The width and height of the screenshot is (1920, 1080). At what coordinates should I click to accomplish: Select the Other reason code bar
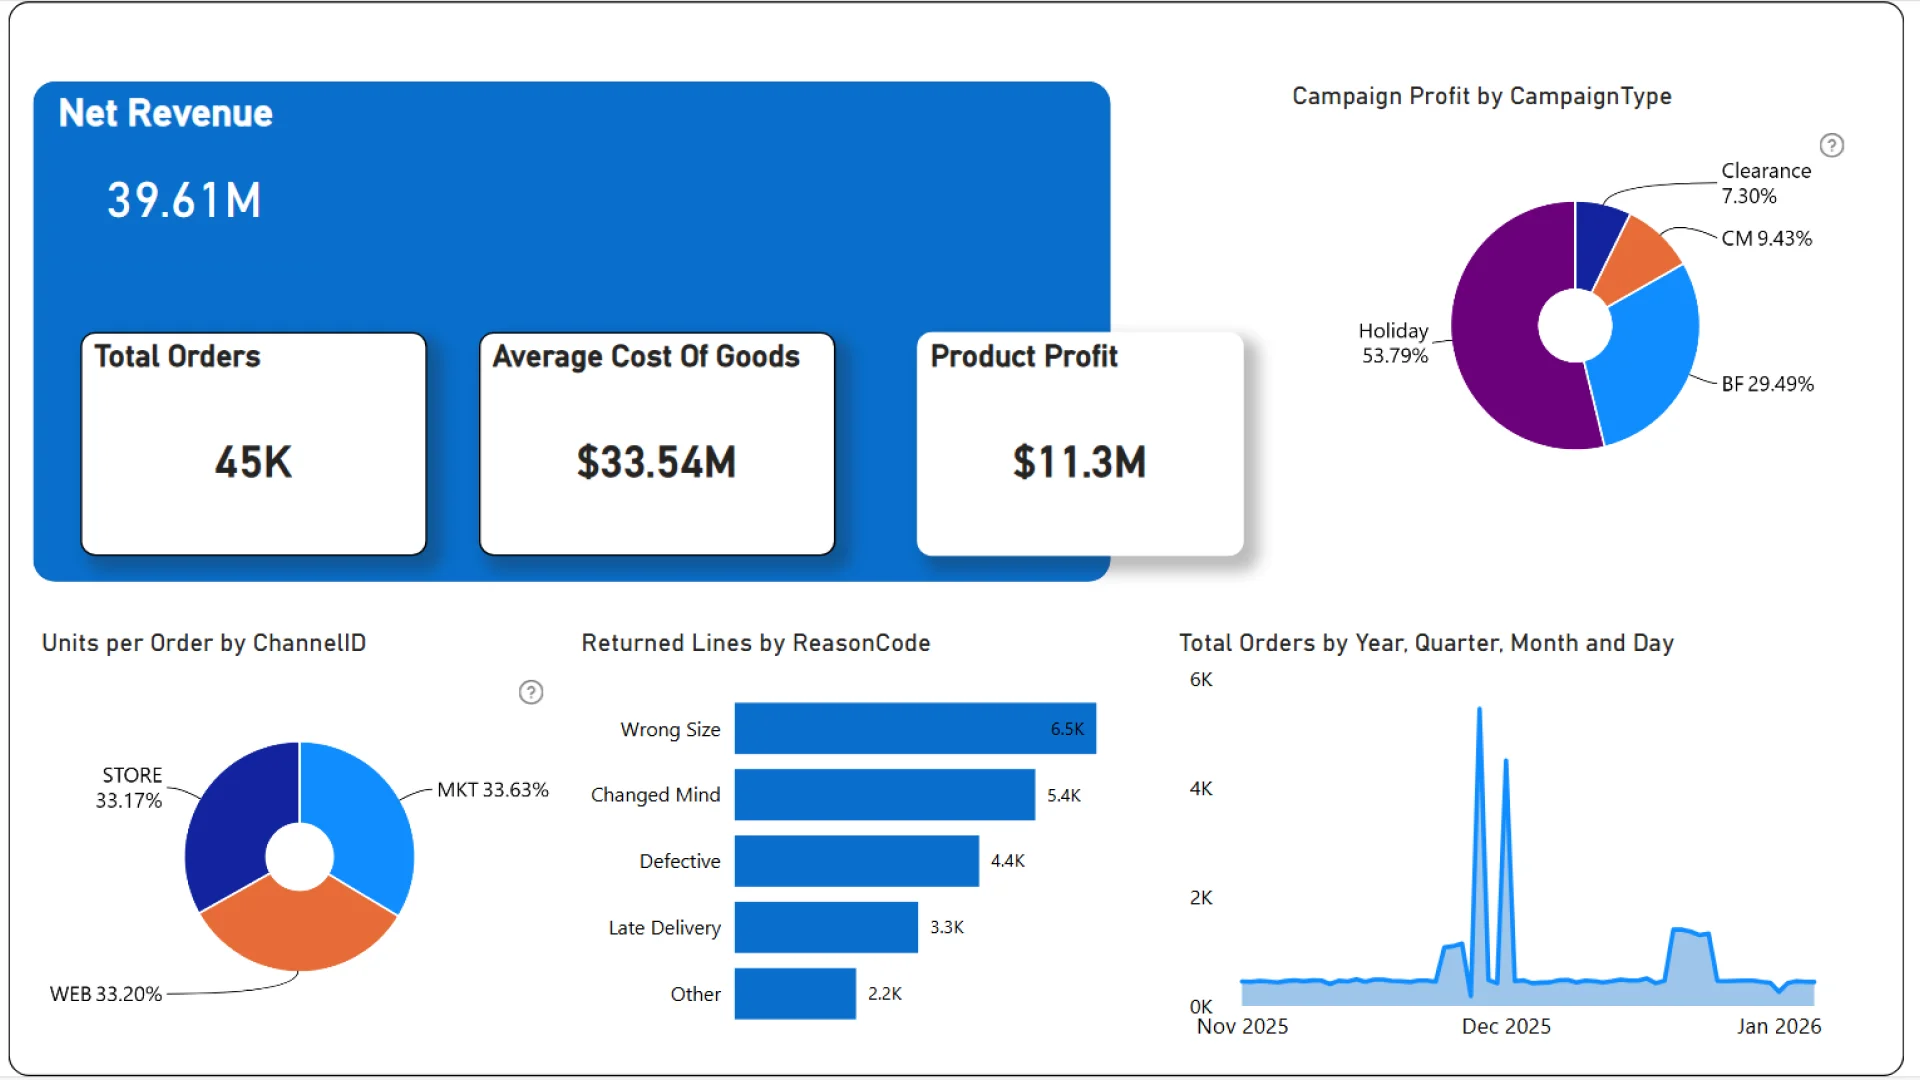(x=795, y=994)
